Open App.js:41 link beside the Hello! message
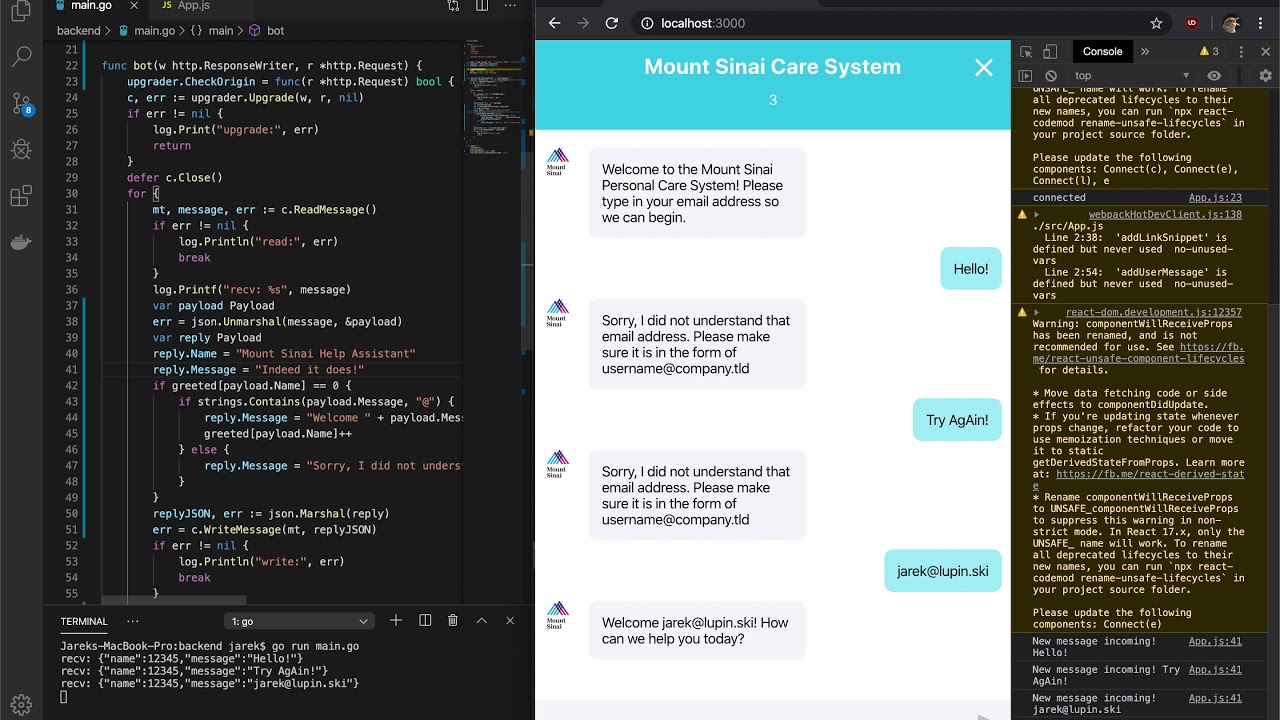1280x720 pixels. [1215, 642]
